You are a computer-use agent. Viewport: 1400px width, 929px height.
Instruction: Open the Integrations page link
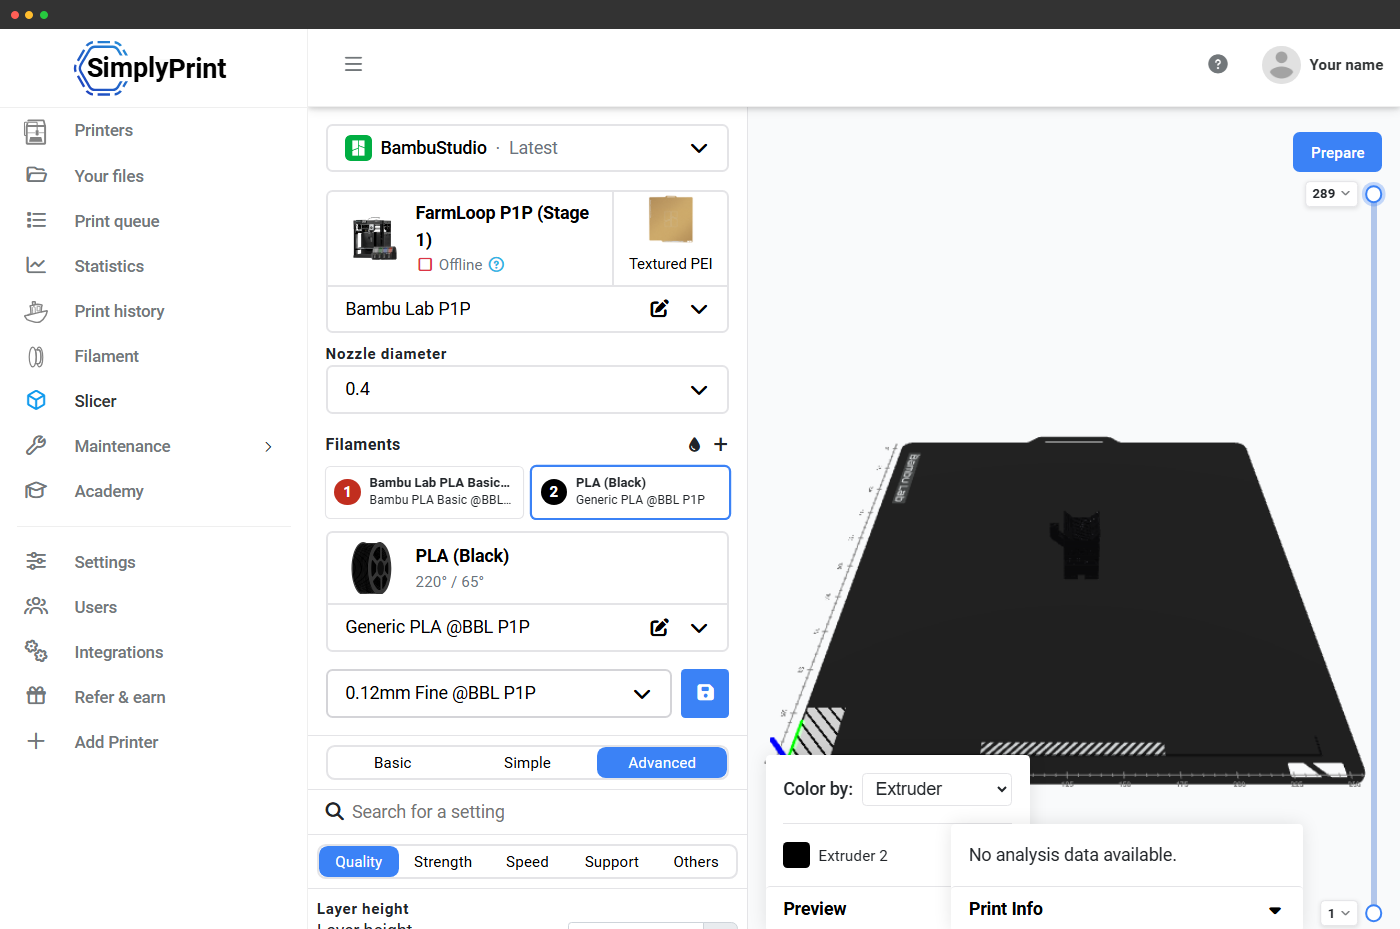pyautogui.click(x=119, y=652)
